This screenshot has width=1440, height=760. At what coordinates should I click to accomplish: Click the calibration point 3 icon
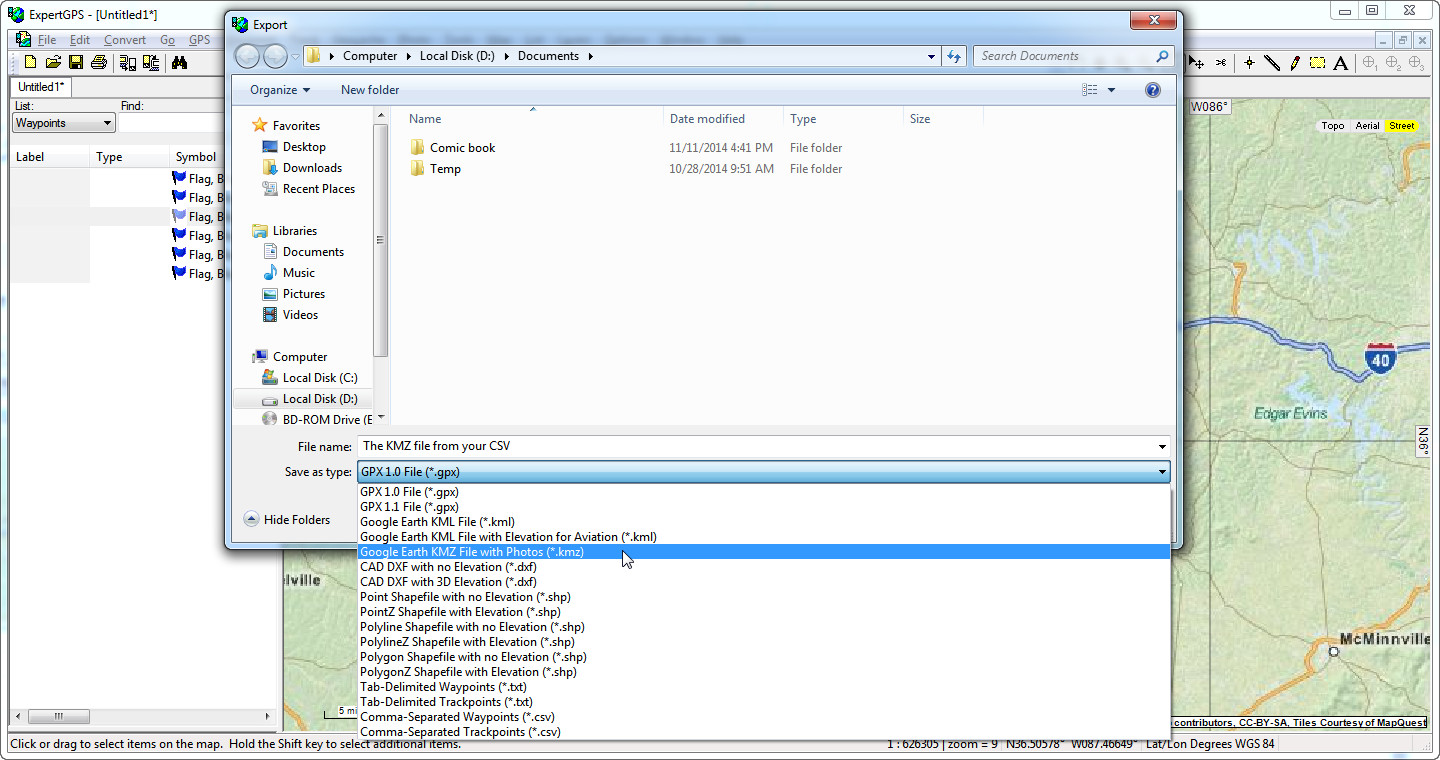(x=1416, y=63)
